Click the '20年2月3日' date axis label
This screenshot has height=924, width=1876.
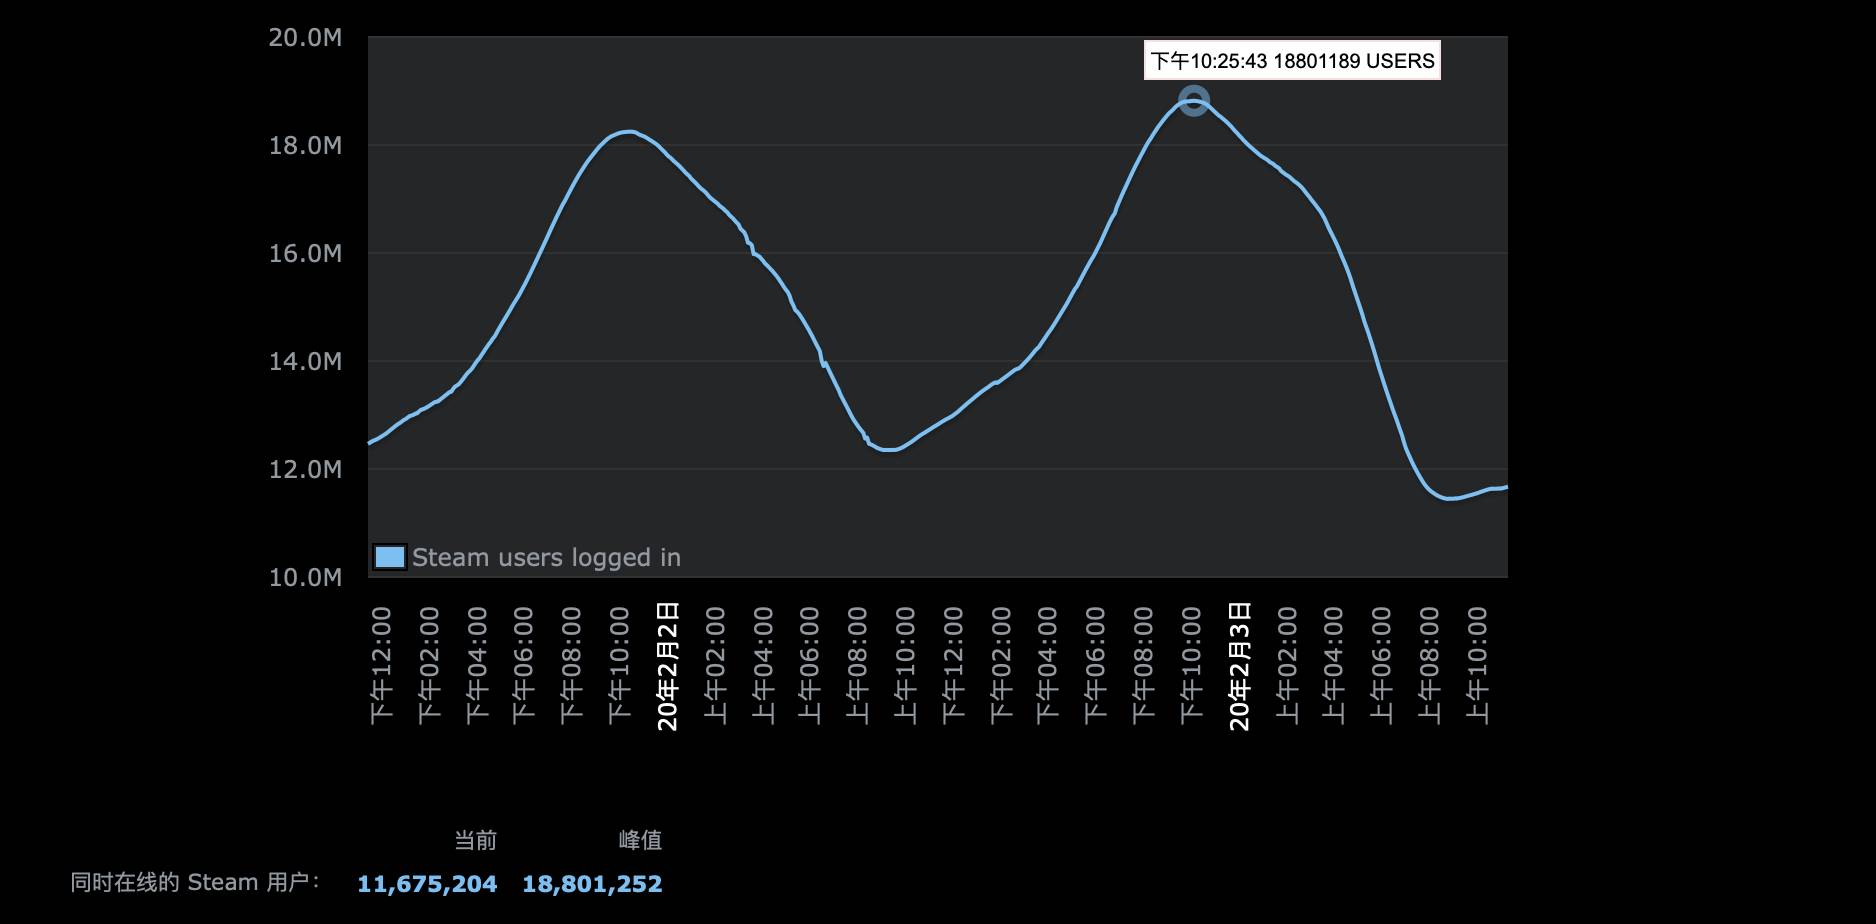point(1239,666)
